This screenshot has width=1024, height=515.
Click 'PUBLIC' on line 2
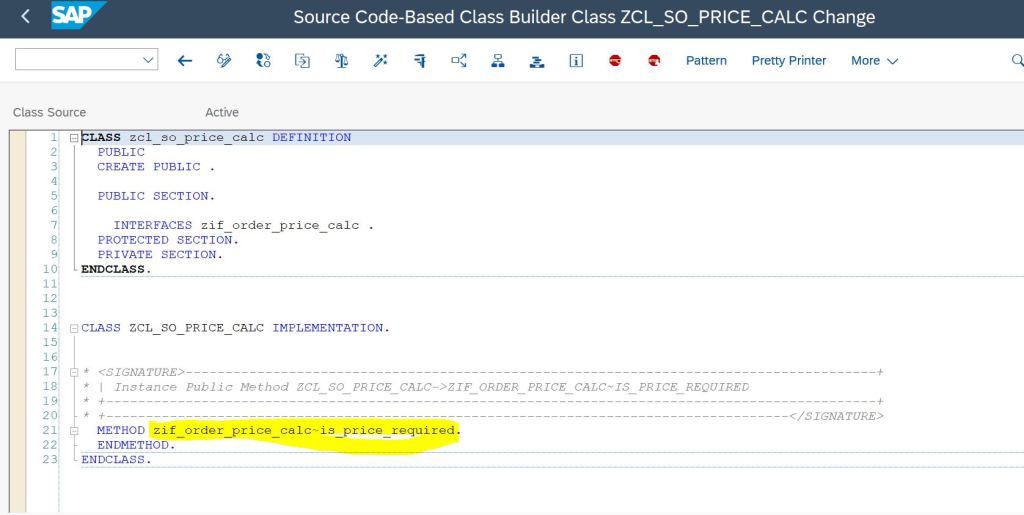(121, 152)
